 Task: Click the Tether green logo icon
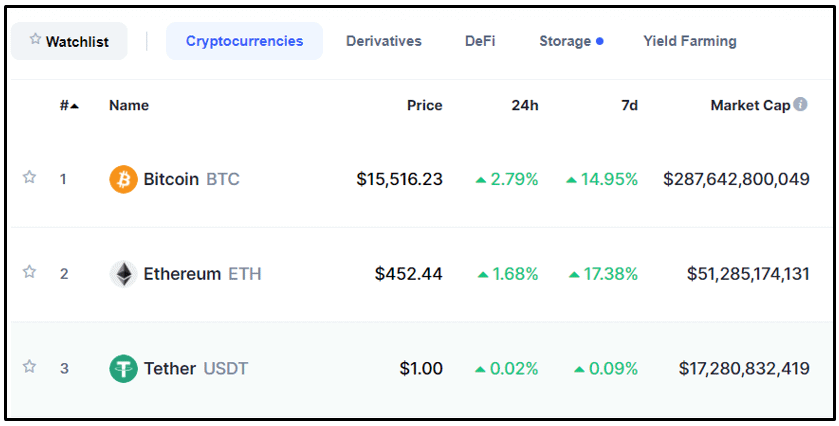click(123, 369)
